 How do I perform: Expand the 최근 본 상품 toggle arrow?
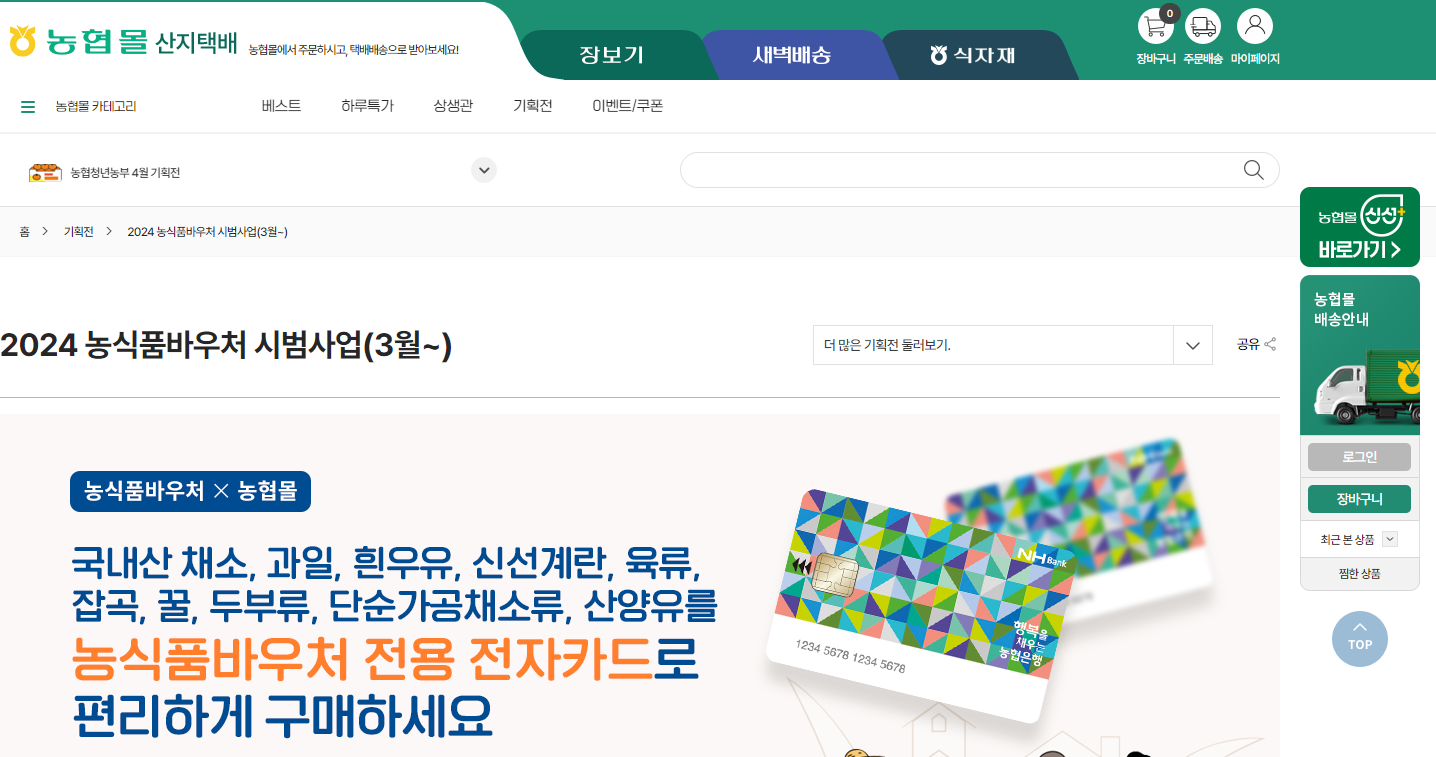click(1389, 539)
